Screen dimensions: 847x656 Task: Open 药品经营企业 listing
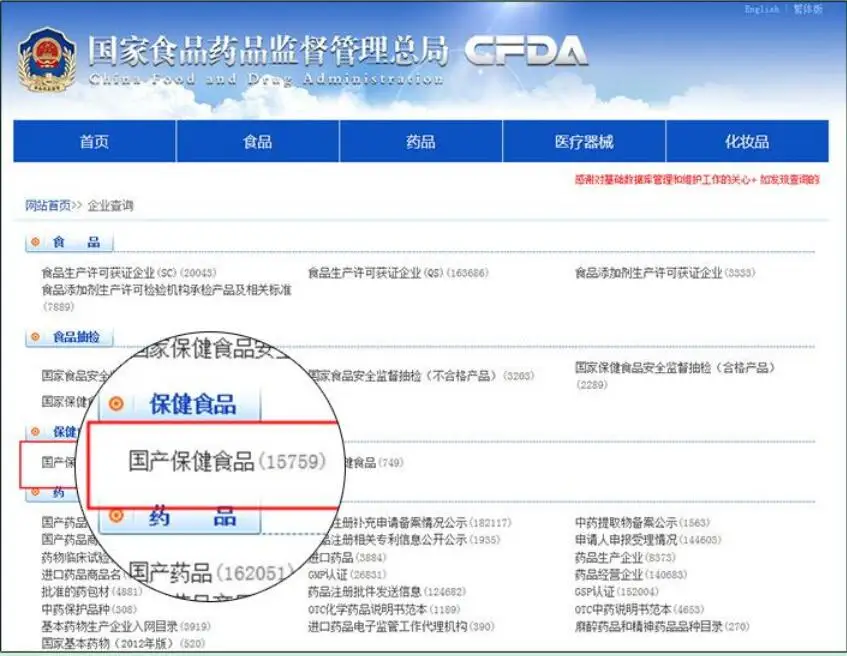click(631, 574)
